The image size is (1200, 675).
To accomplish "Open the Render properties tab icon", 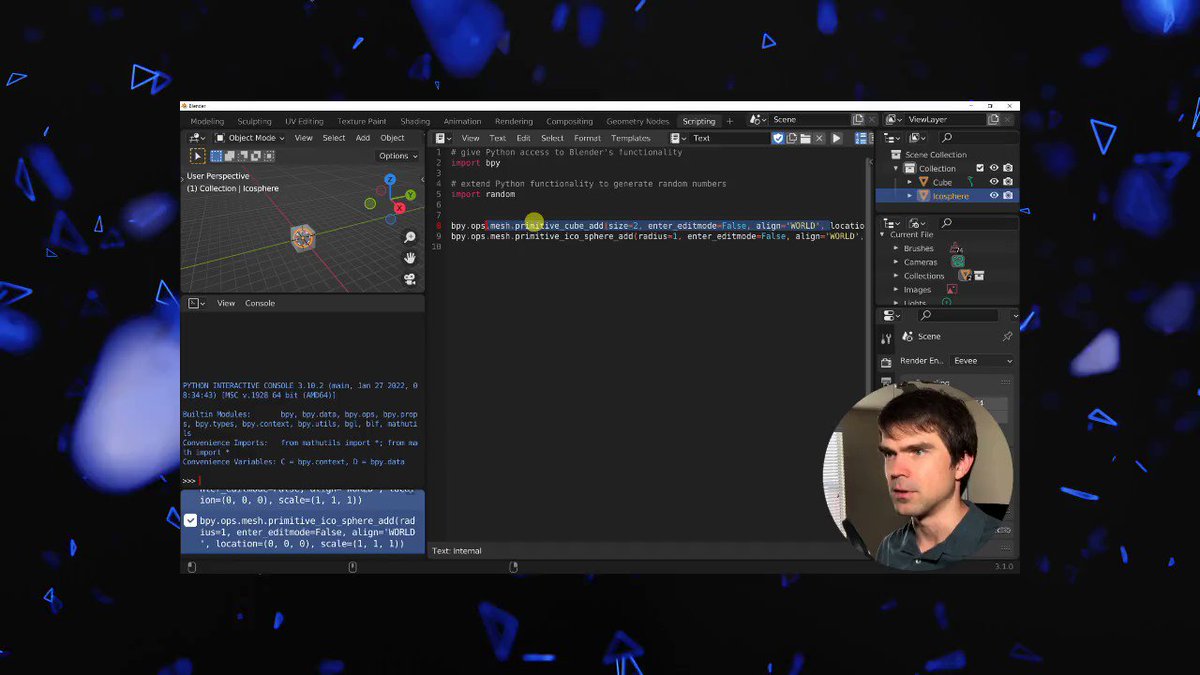I will click(x=886, y=362).
